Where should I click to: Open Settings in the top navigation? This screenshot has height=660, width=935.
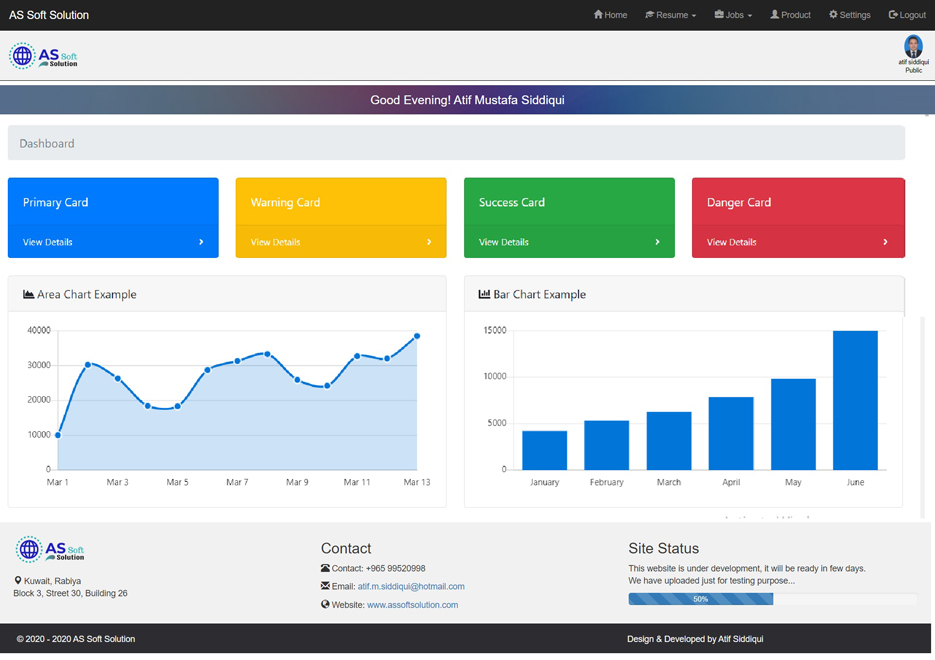849,15
